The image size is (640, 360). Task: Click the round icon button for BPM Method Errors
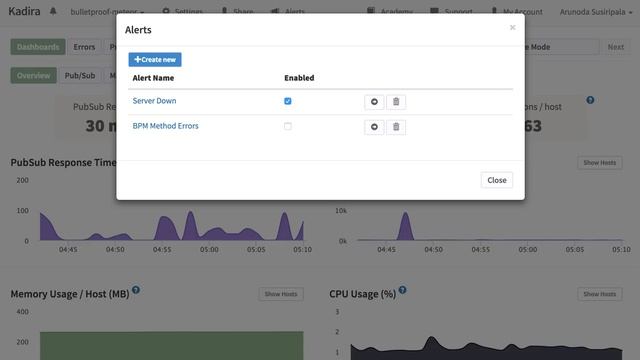click(374, 127)
